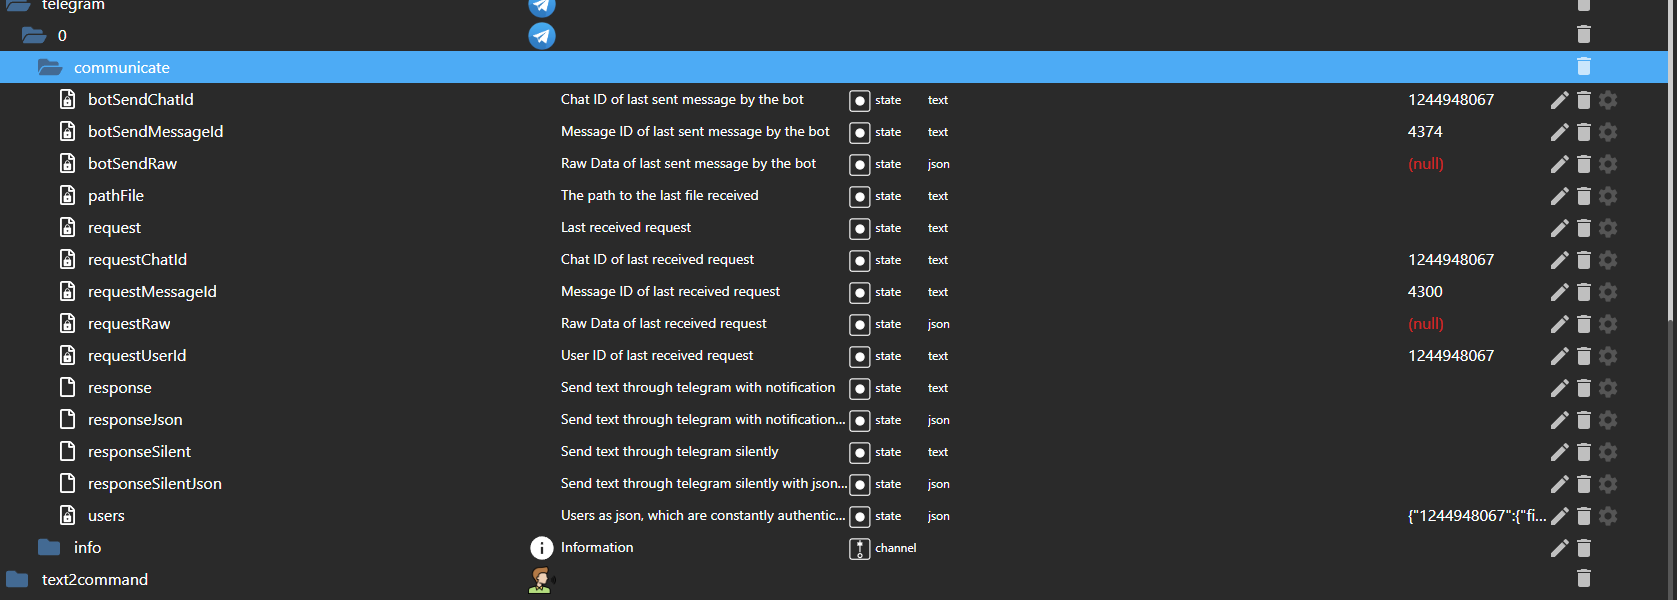
Task: Select the responseJson state item
Action: [x=135, y=420]
